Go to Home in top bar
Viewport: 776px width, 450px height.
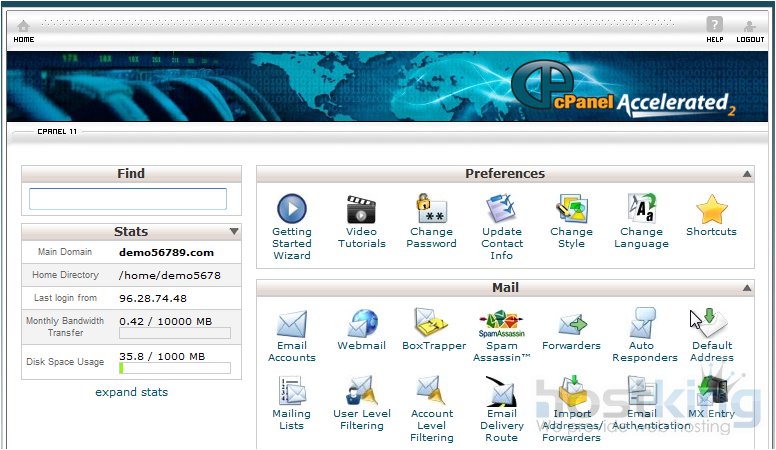coord(24,30)
